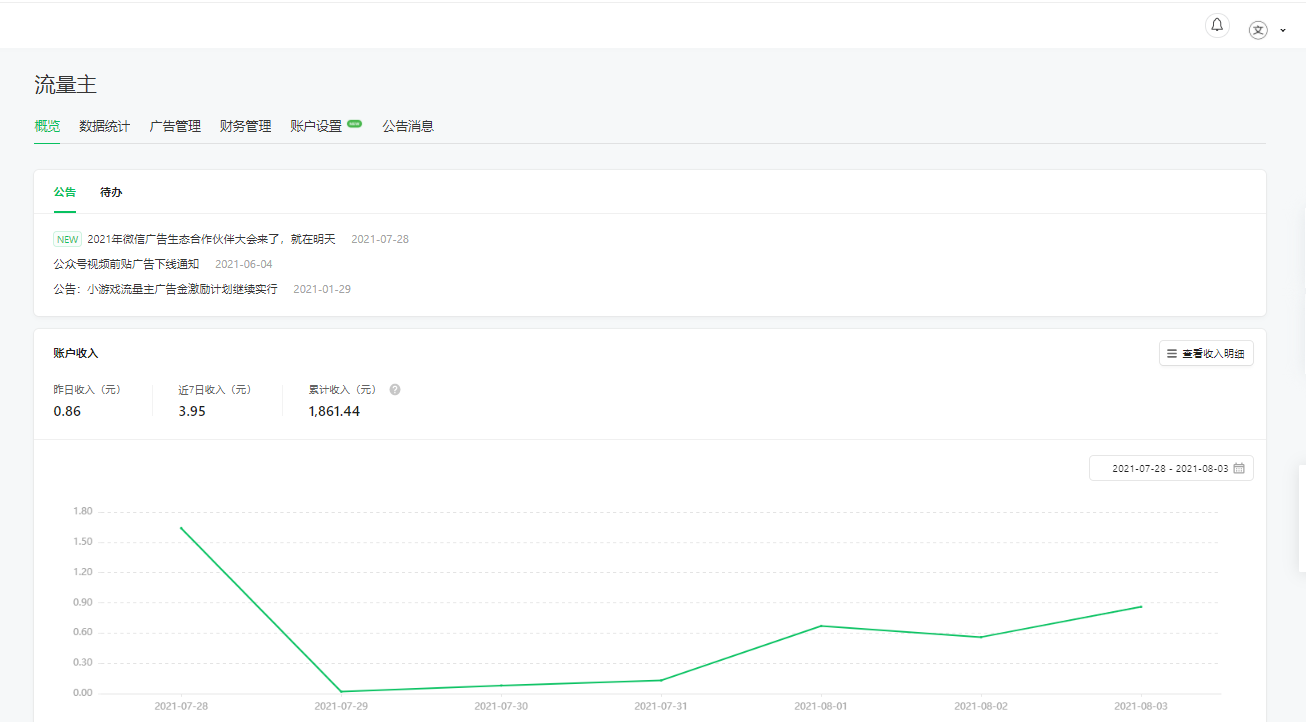
Task: Open the 小游戏流量主广告金激励计划 announcement
Action: [165, 289]
